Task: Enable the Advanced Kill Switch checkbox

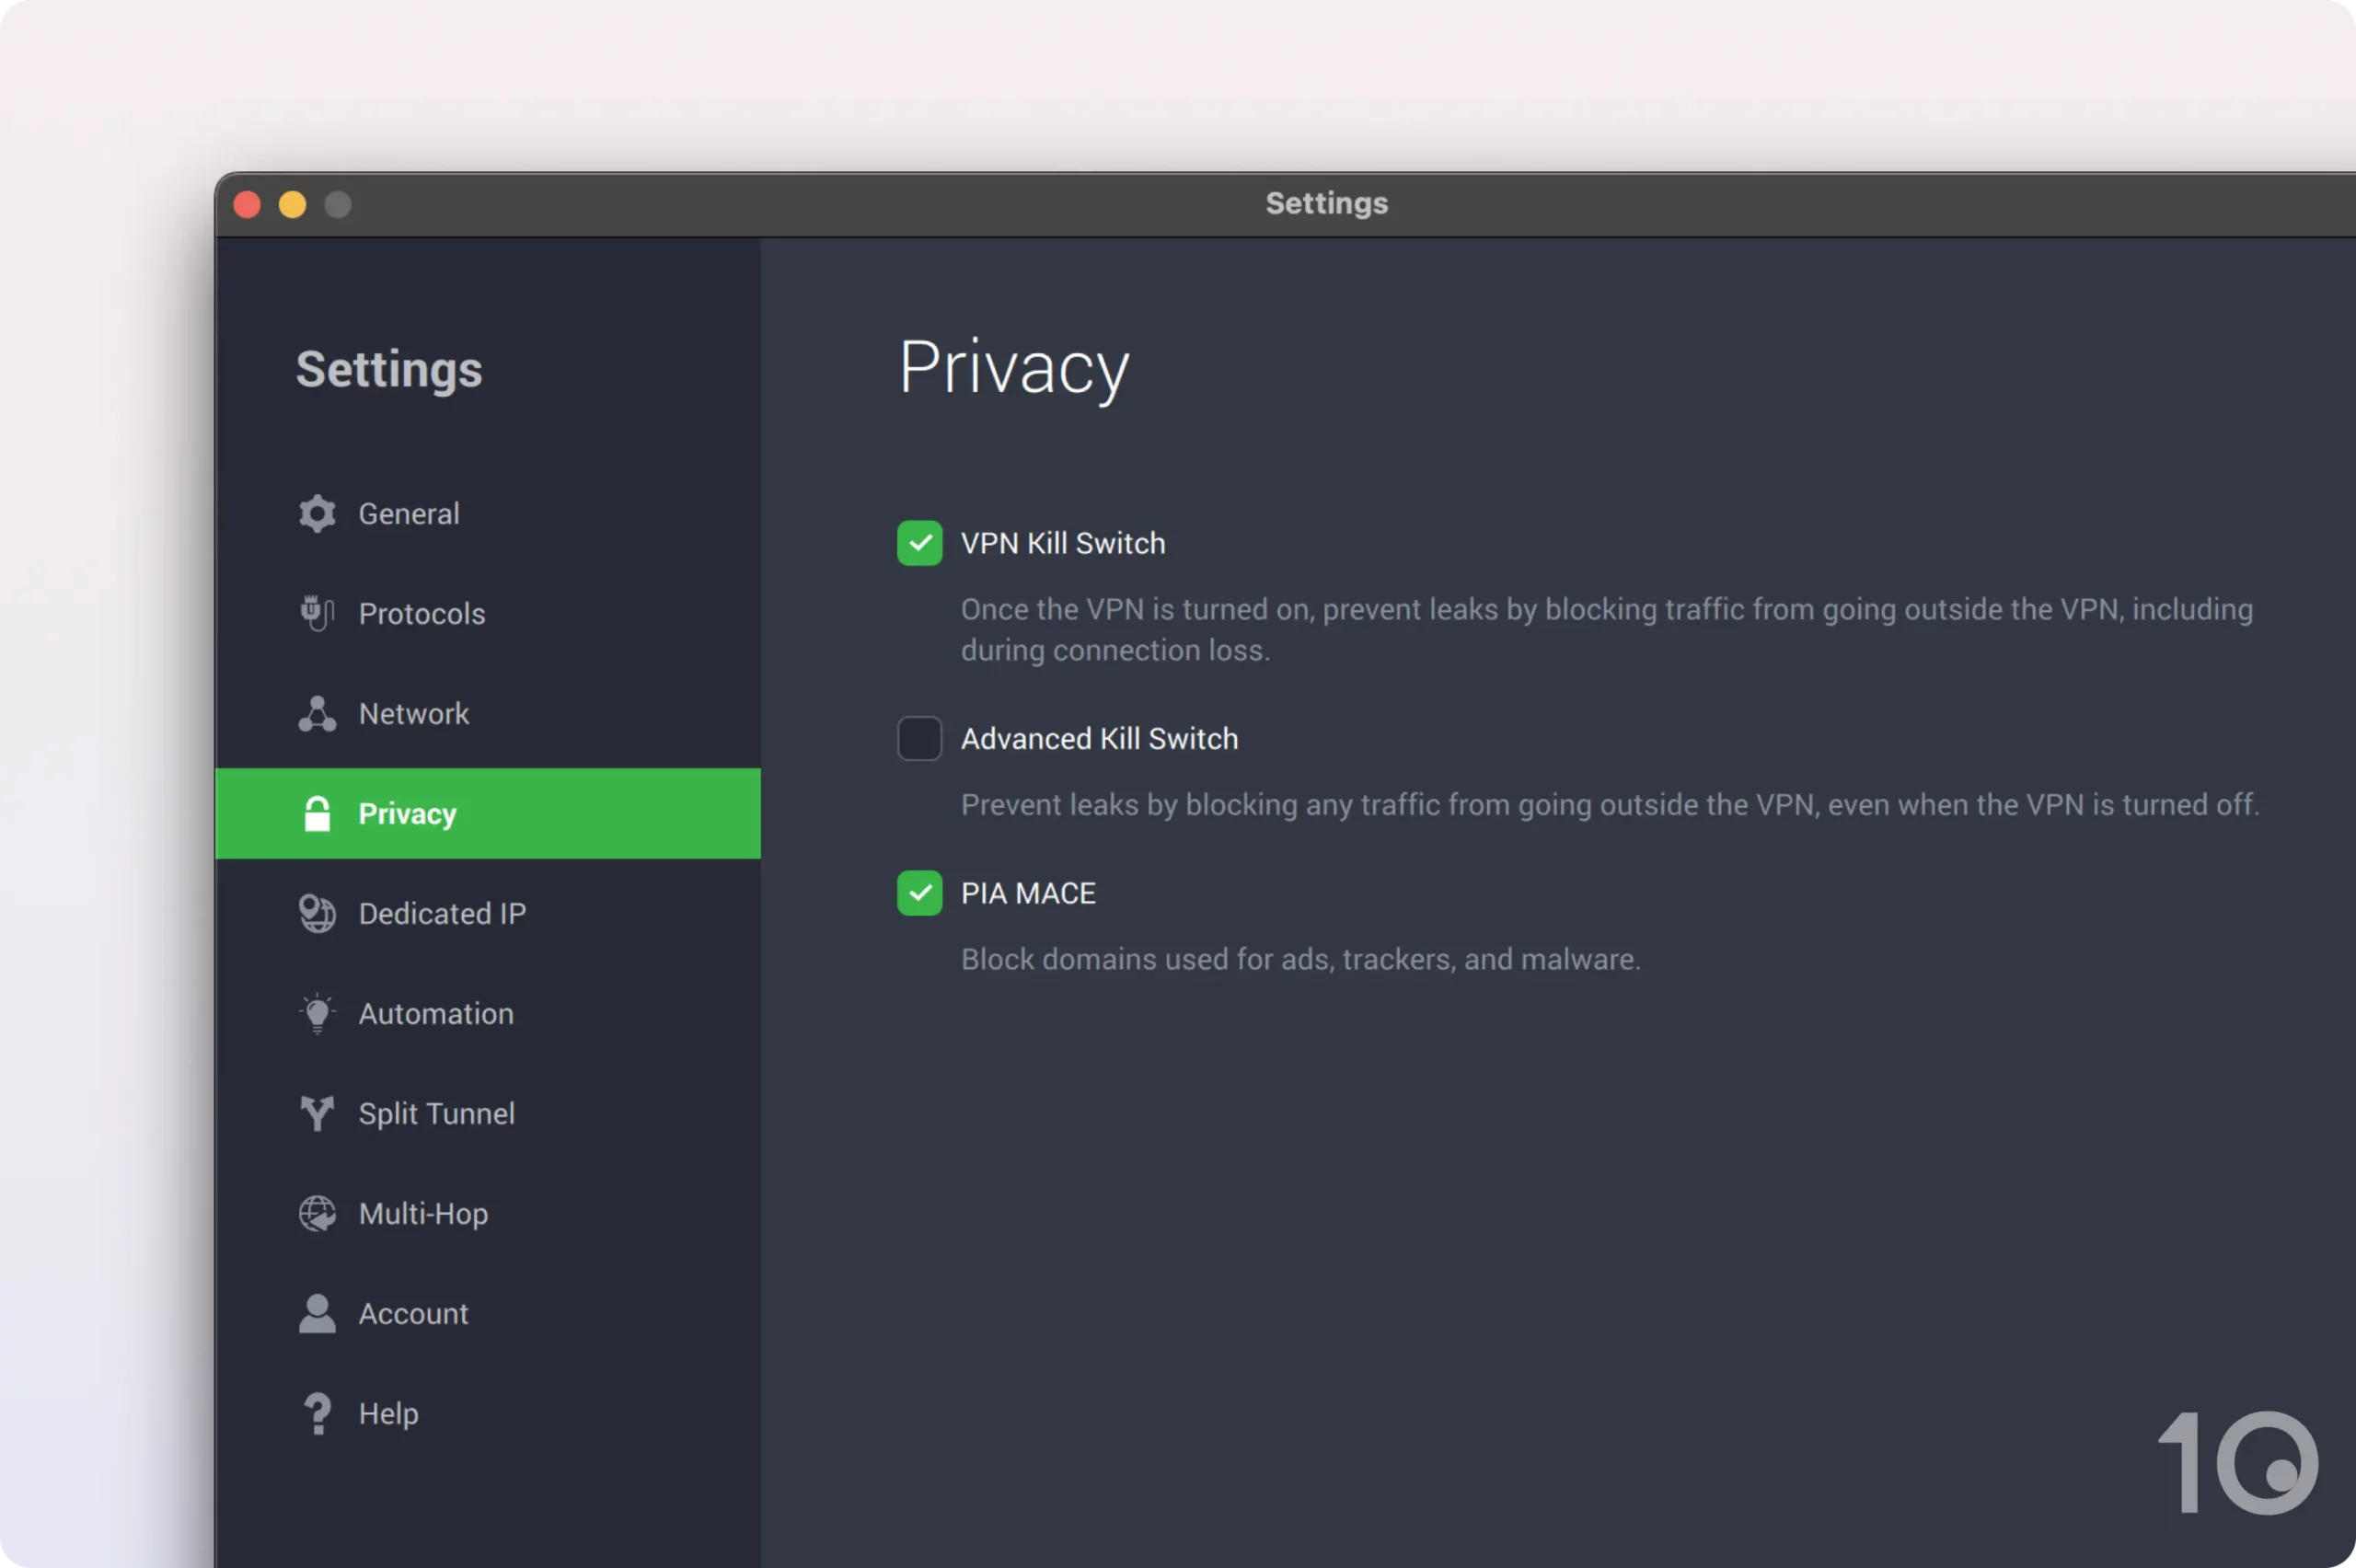Action: (919, 738)
